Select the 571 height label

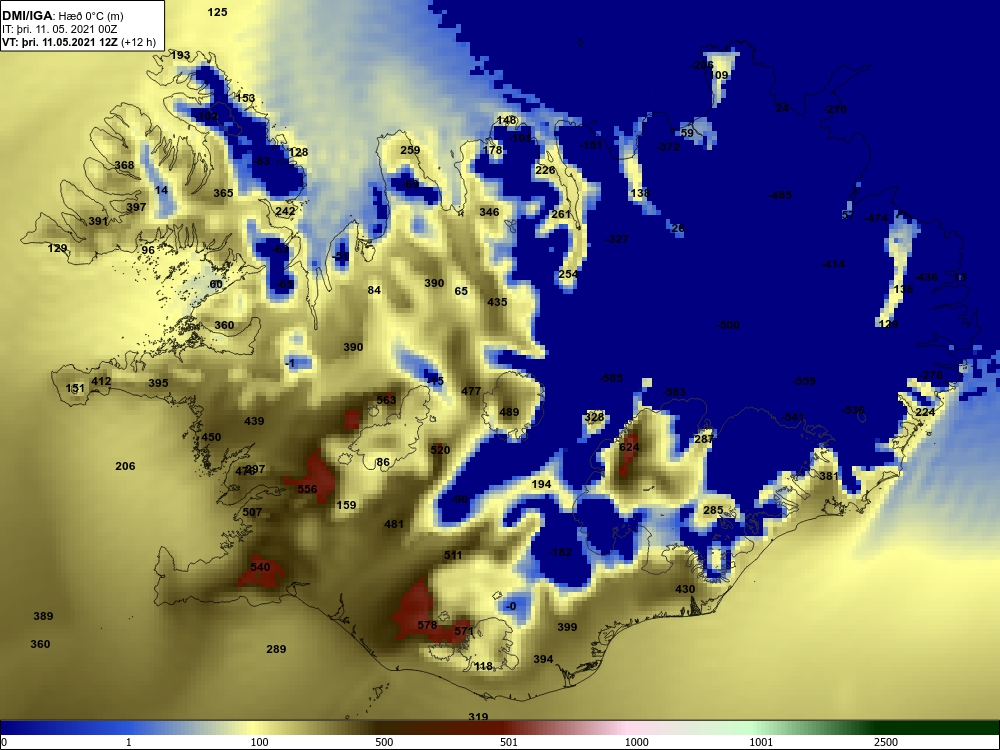464,631
